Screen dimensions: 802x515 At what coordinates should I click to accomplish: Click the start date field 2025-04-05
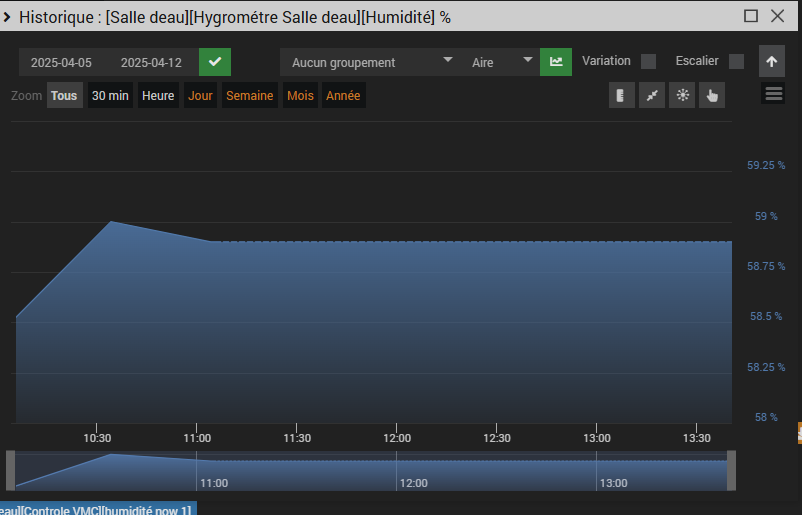pos(61,62)
